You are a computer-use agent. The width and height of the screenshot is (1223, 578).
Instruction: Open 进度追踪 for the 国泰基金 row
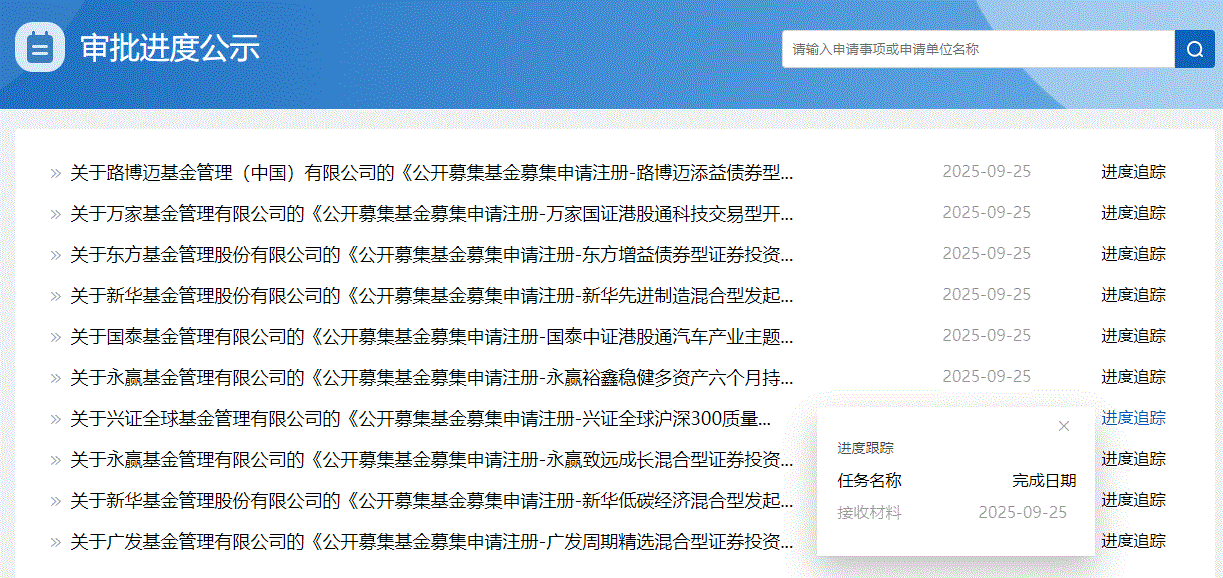pyautogui.click(x=1133, y=336)
